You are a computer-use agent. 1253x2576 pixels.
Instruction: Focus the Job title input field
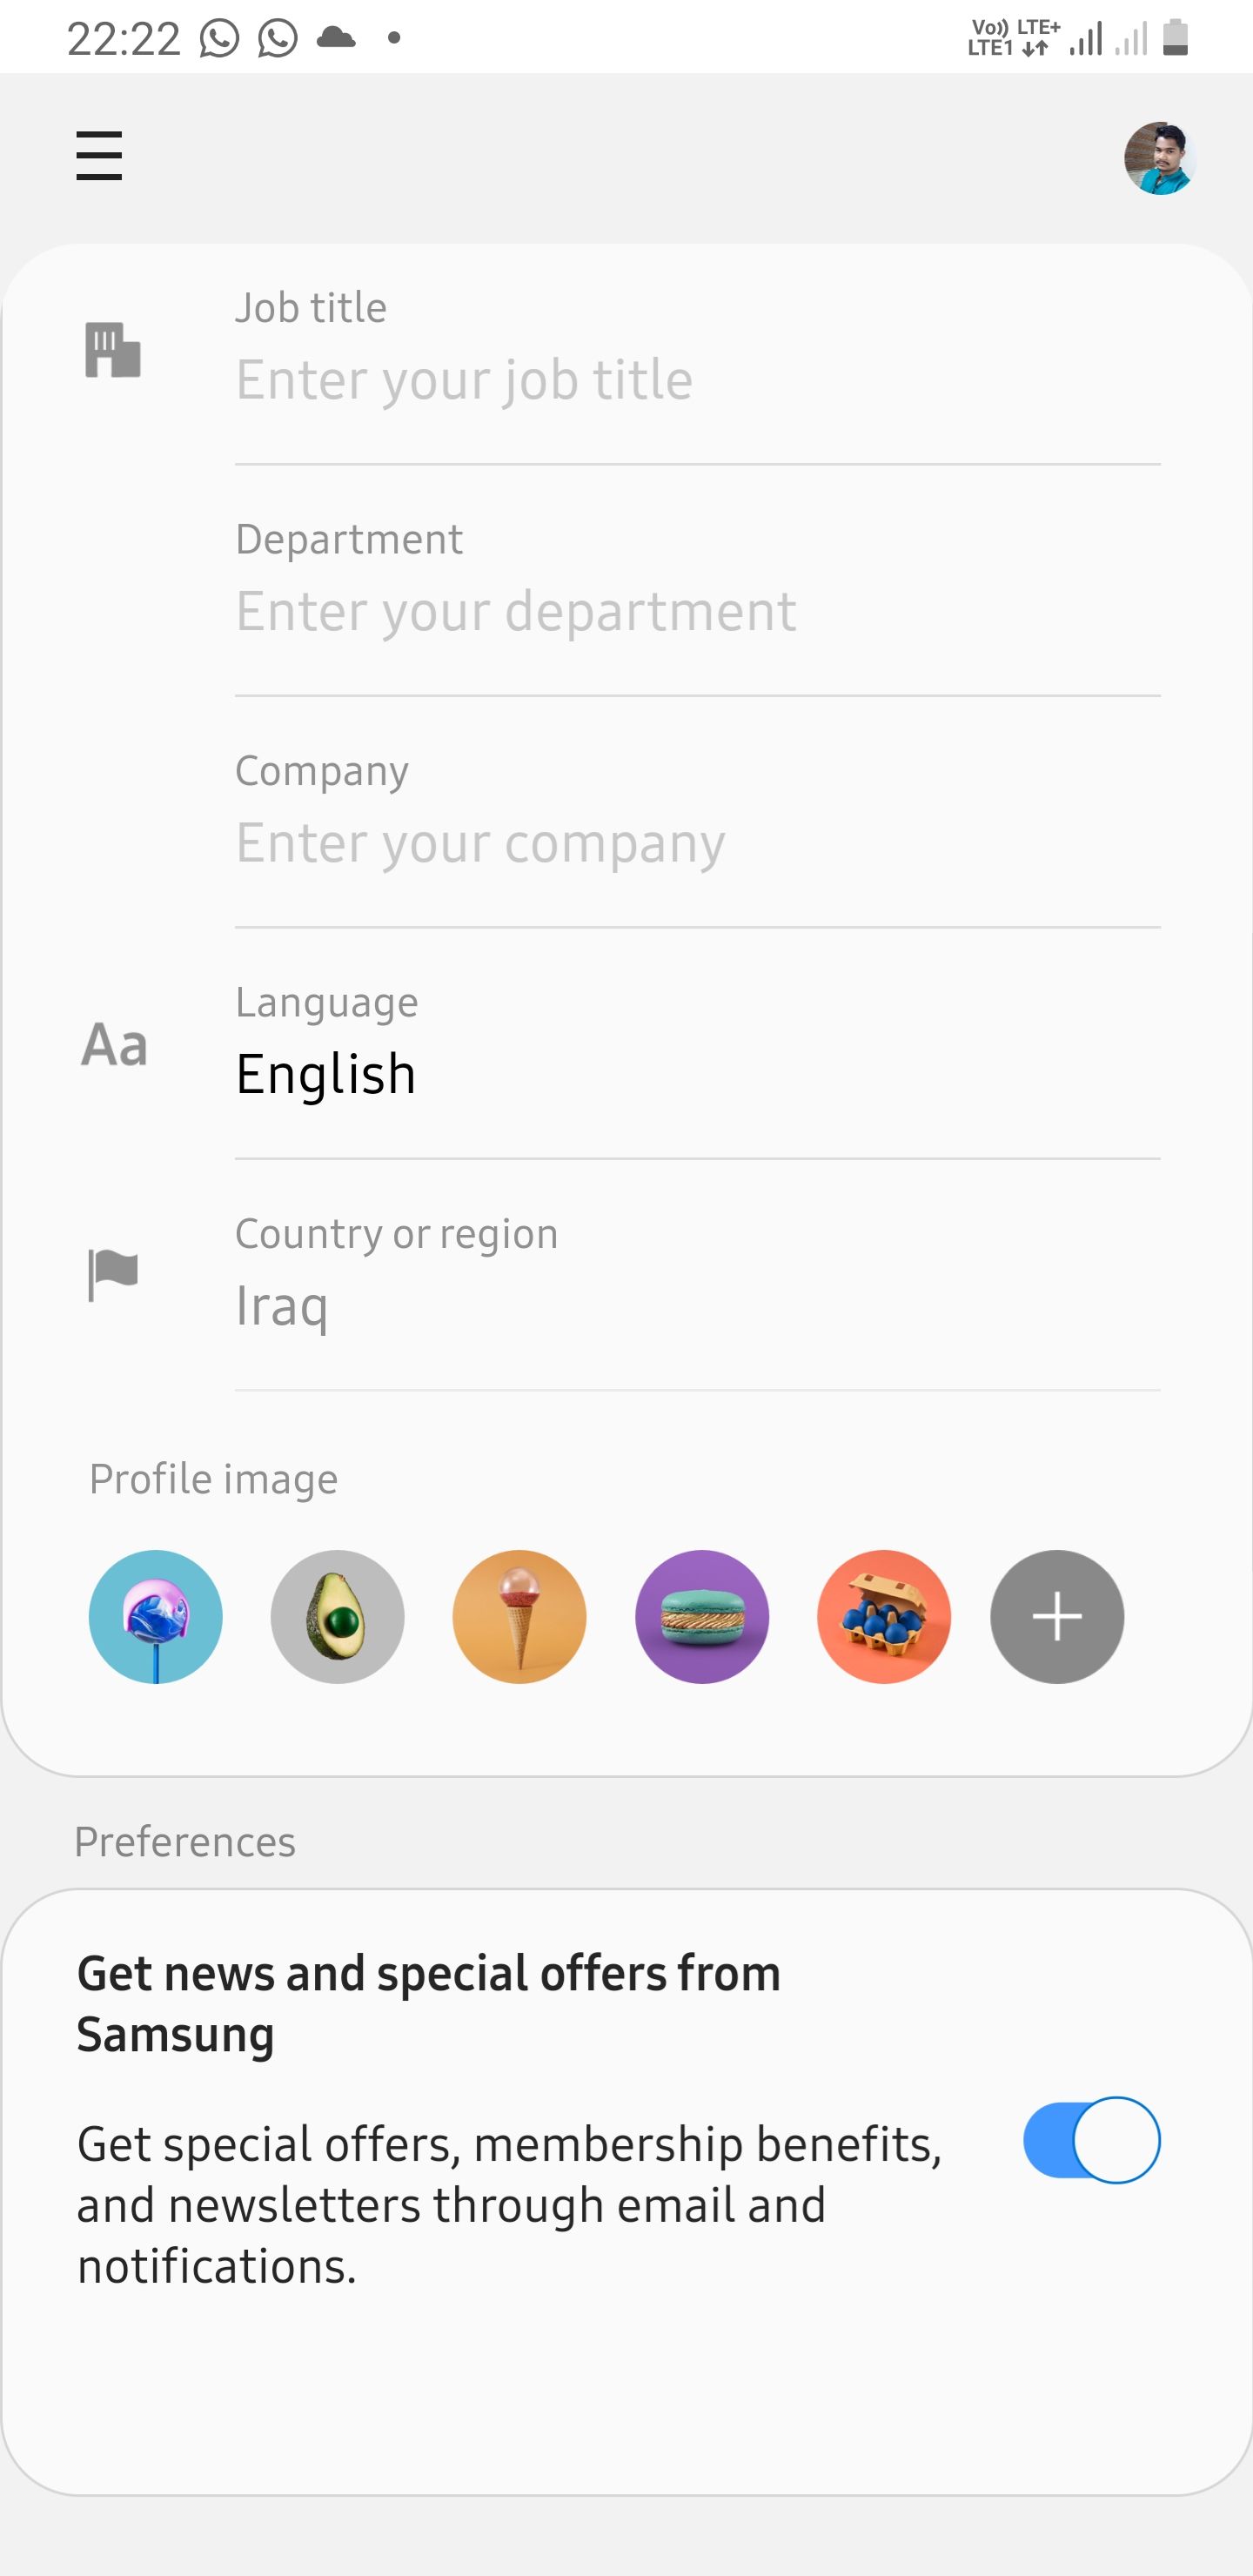click(696, 380)
